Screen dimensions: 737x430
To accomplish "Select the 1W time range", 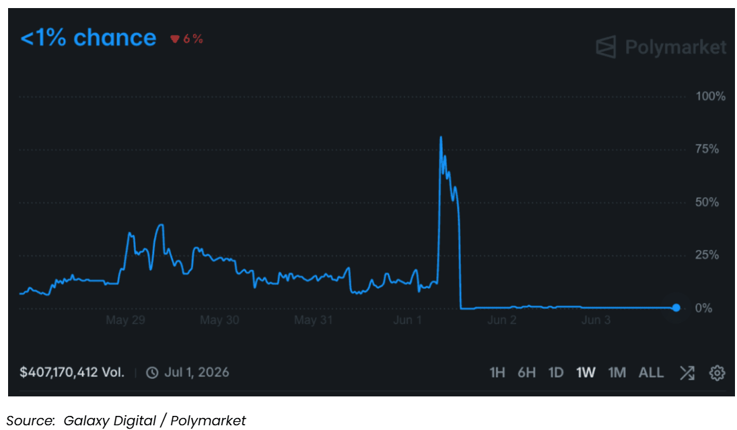I will [x=586, y=373].
